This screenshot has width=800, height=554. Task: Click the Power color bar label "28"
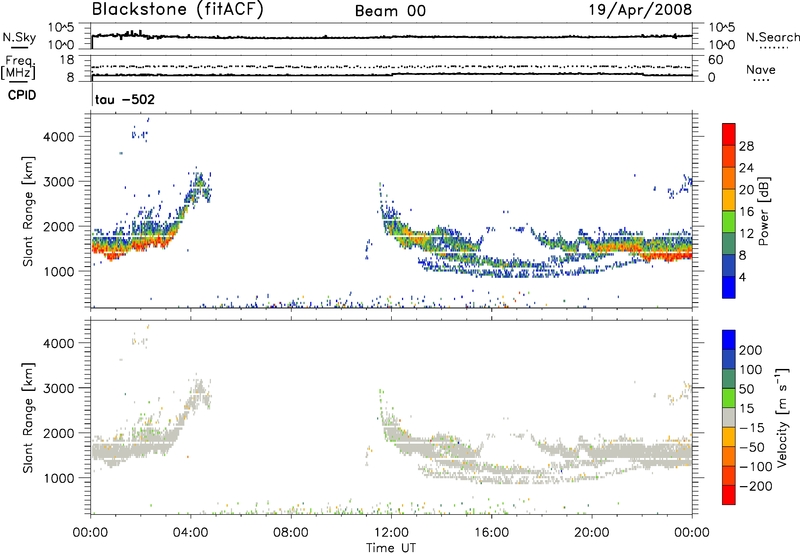click(x=746, y=146)
